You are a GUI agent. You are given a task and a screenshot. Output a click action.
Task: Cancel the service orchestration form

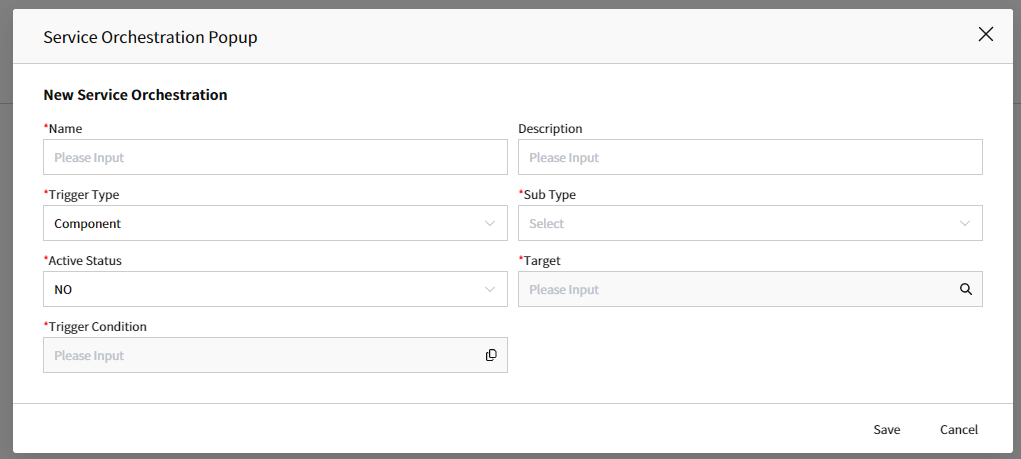tap(958, 430)
